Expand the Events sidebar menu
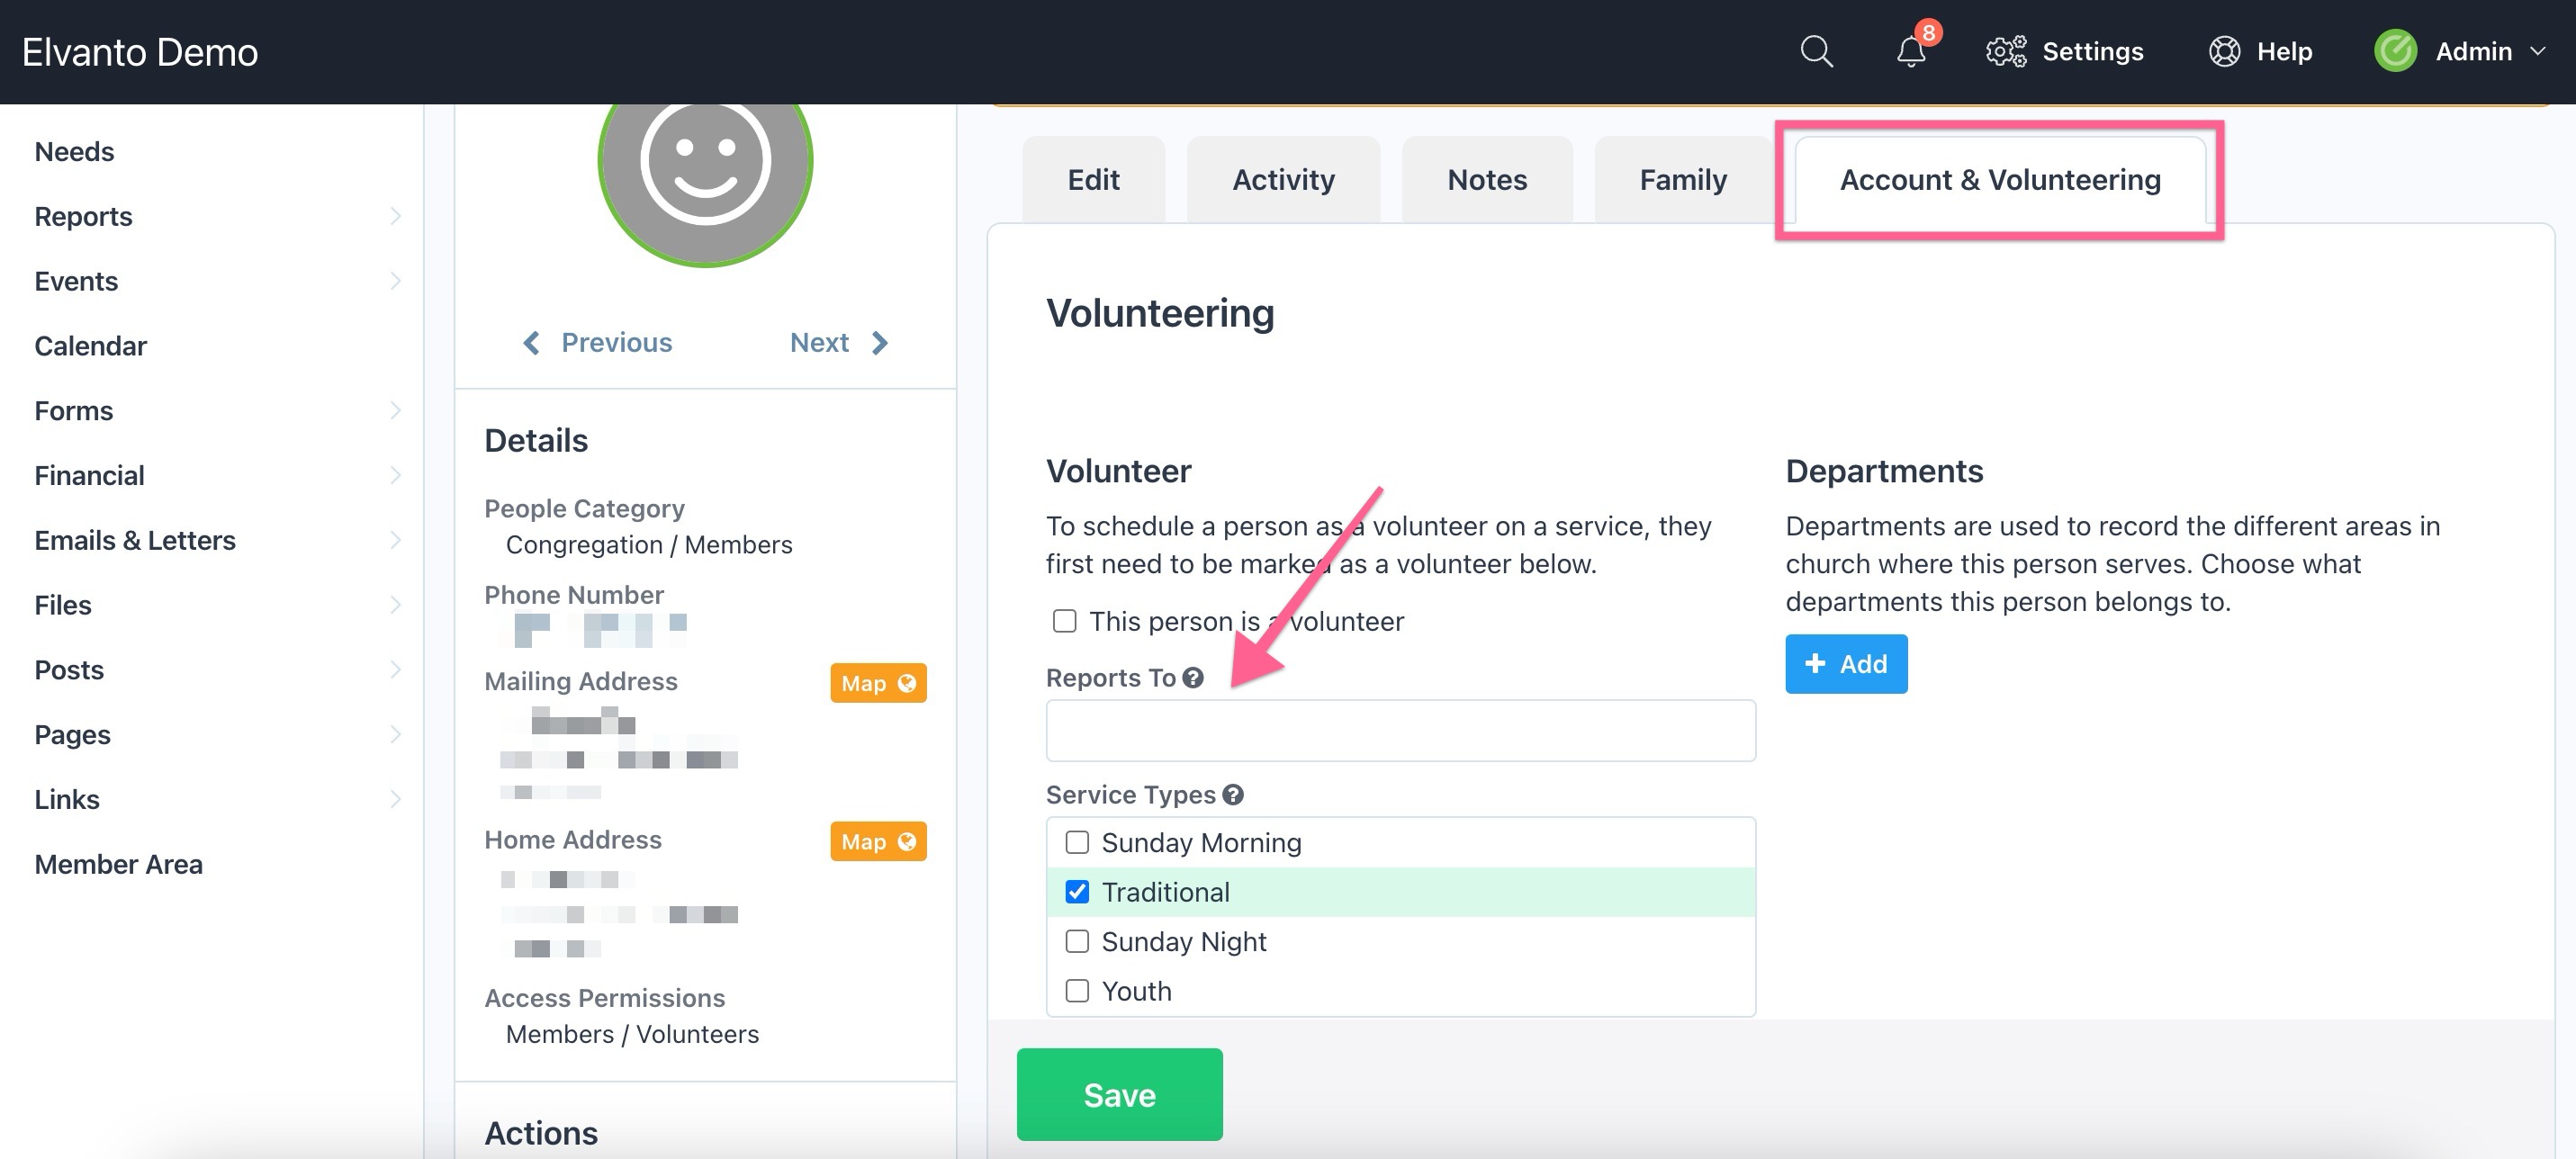This screenshot has height=1159, width=2576. tap(396, 281)
